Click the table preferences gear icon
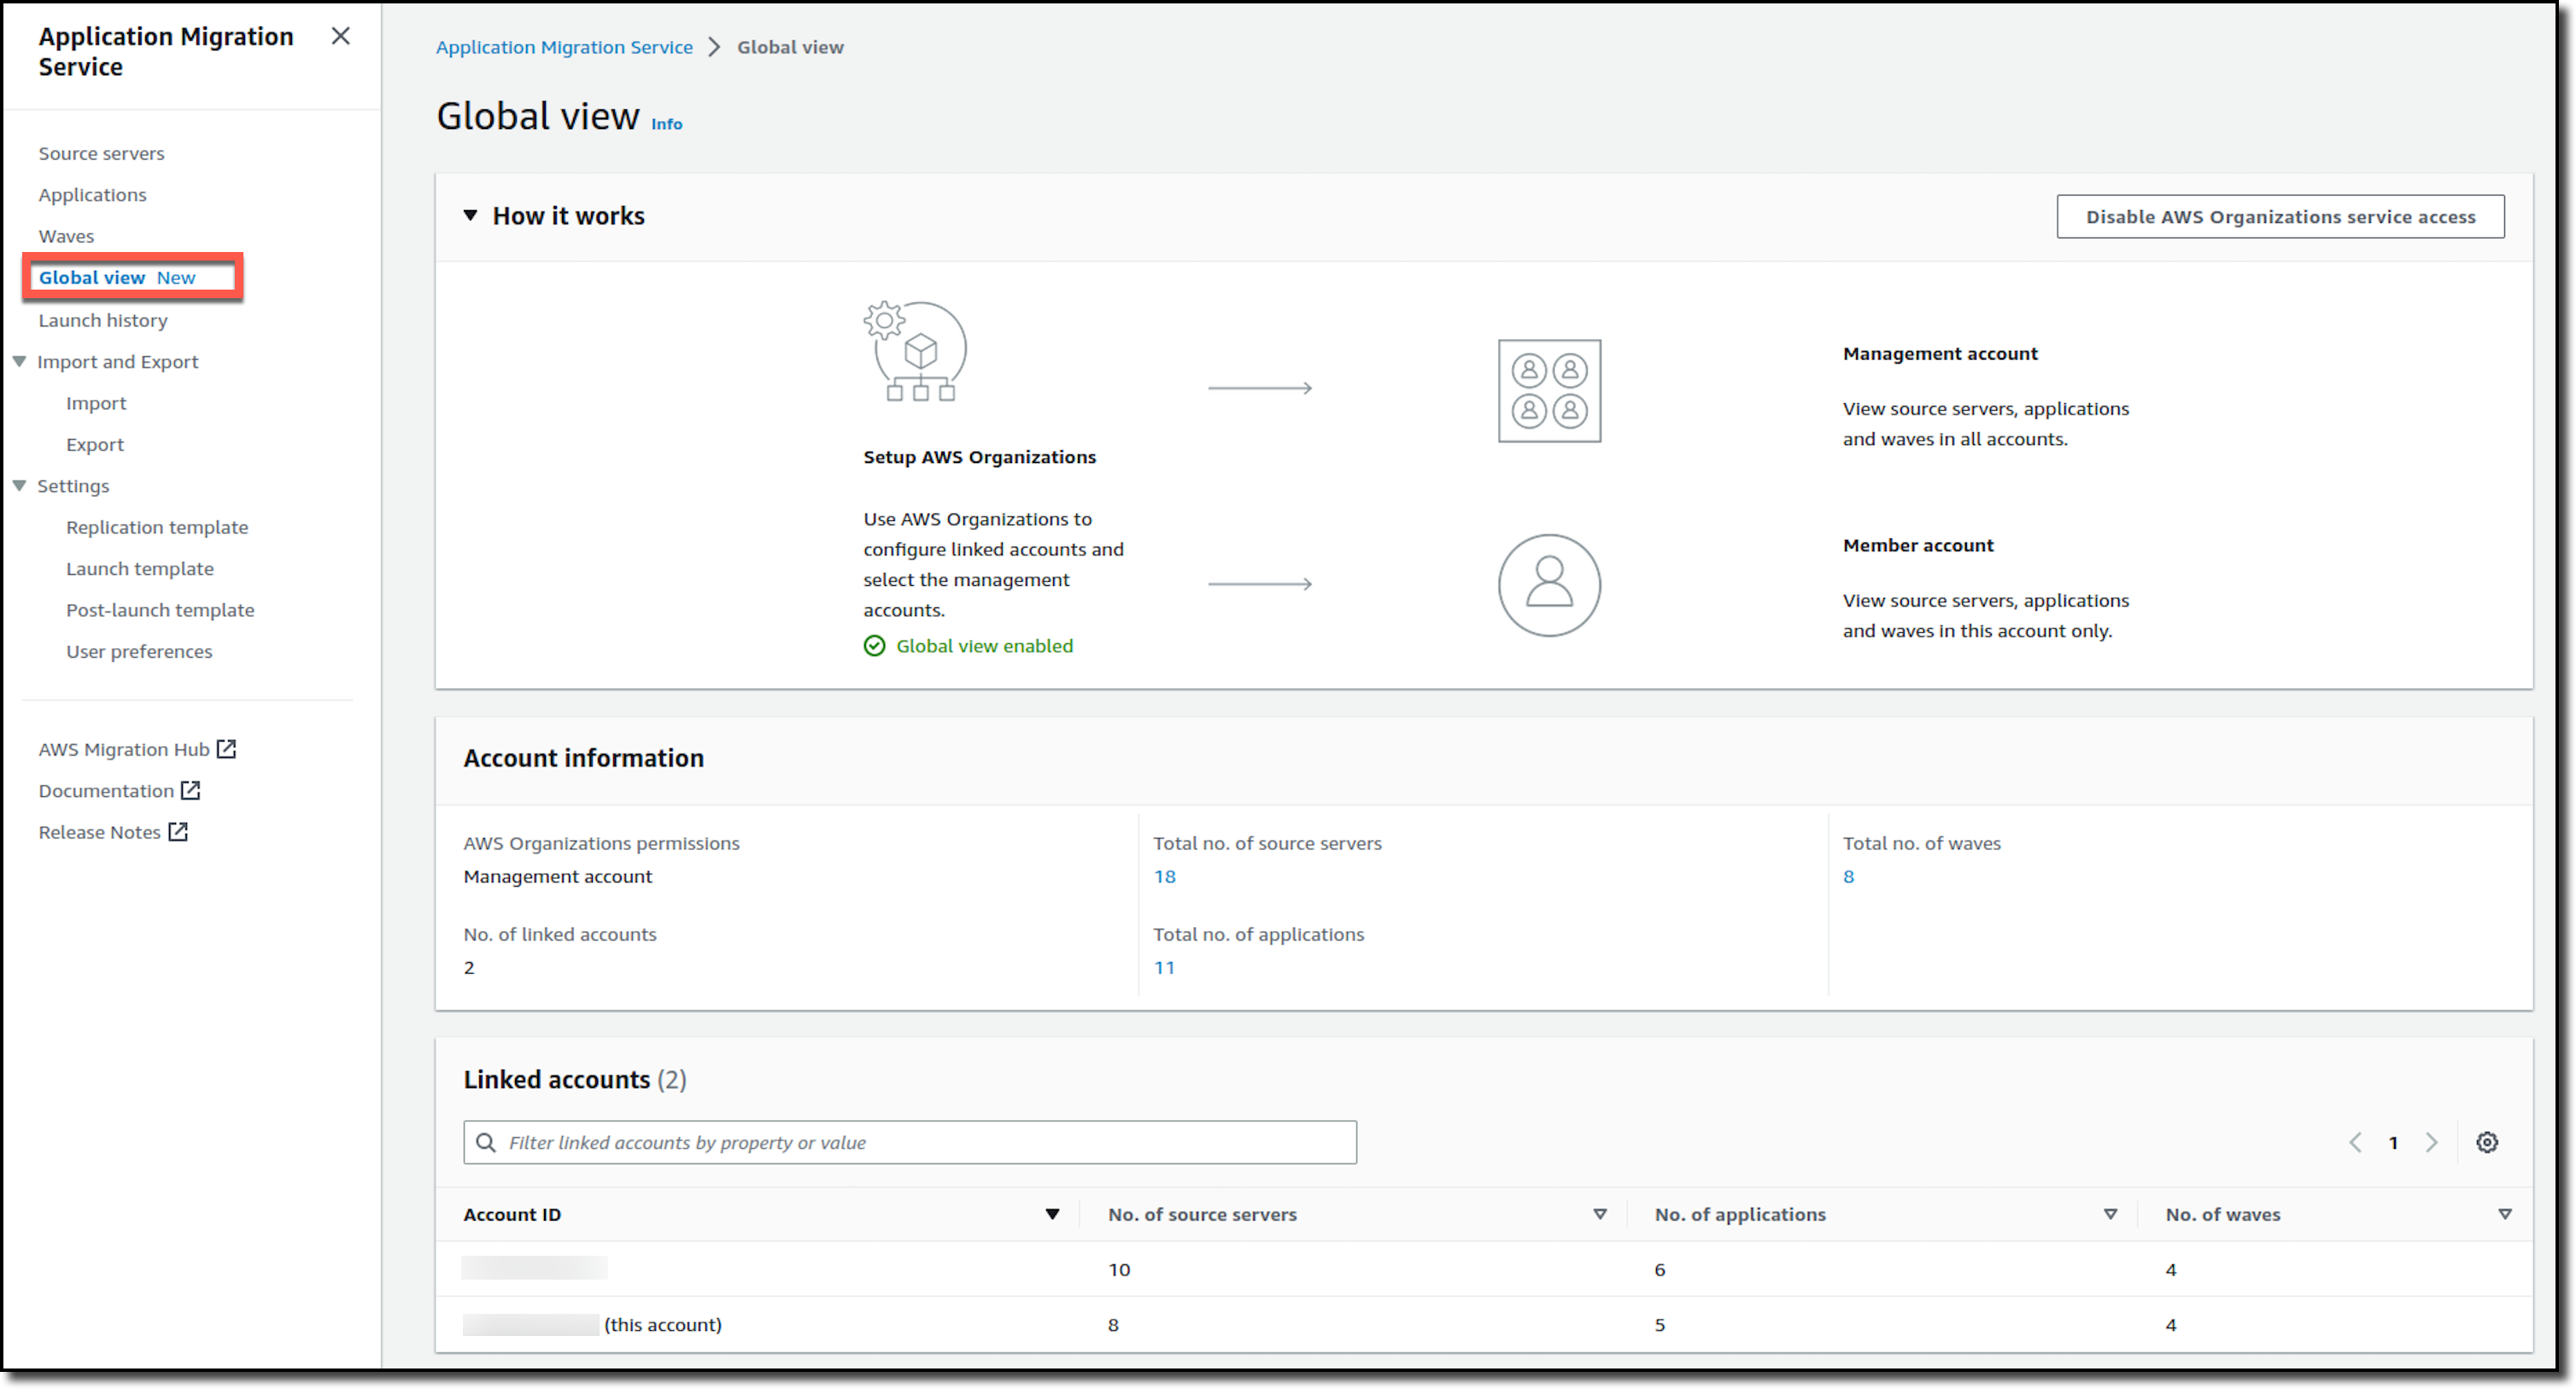This screenshot has height=1389, width=2576. point(2486,1142)
